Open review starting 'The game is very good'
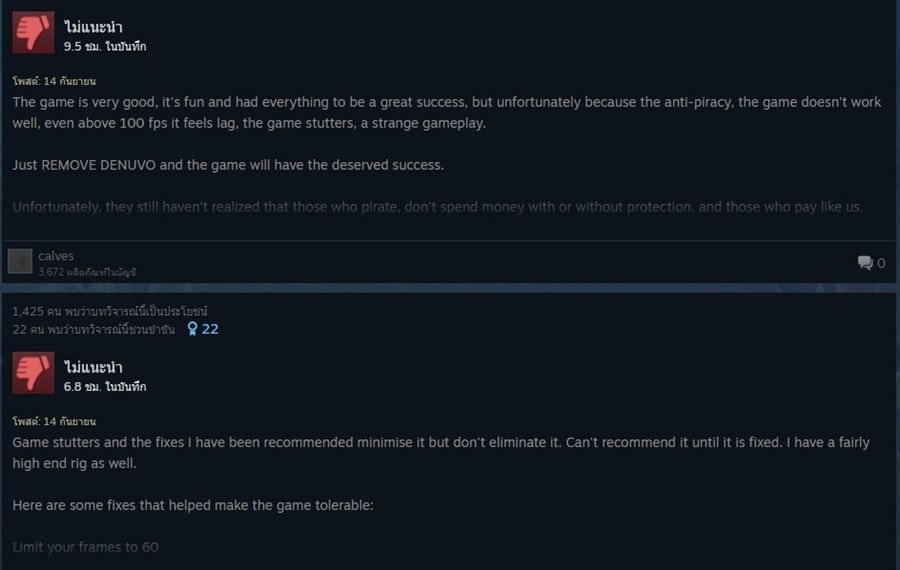The image size is (900, 570). [x=447, y=113]
